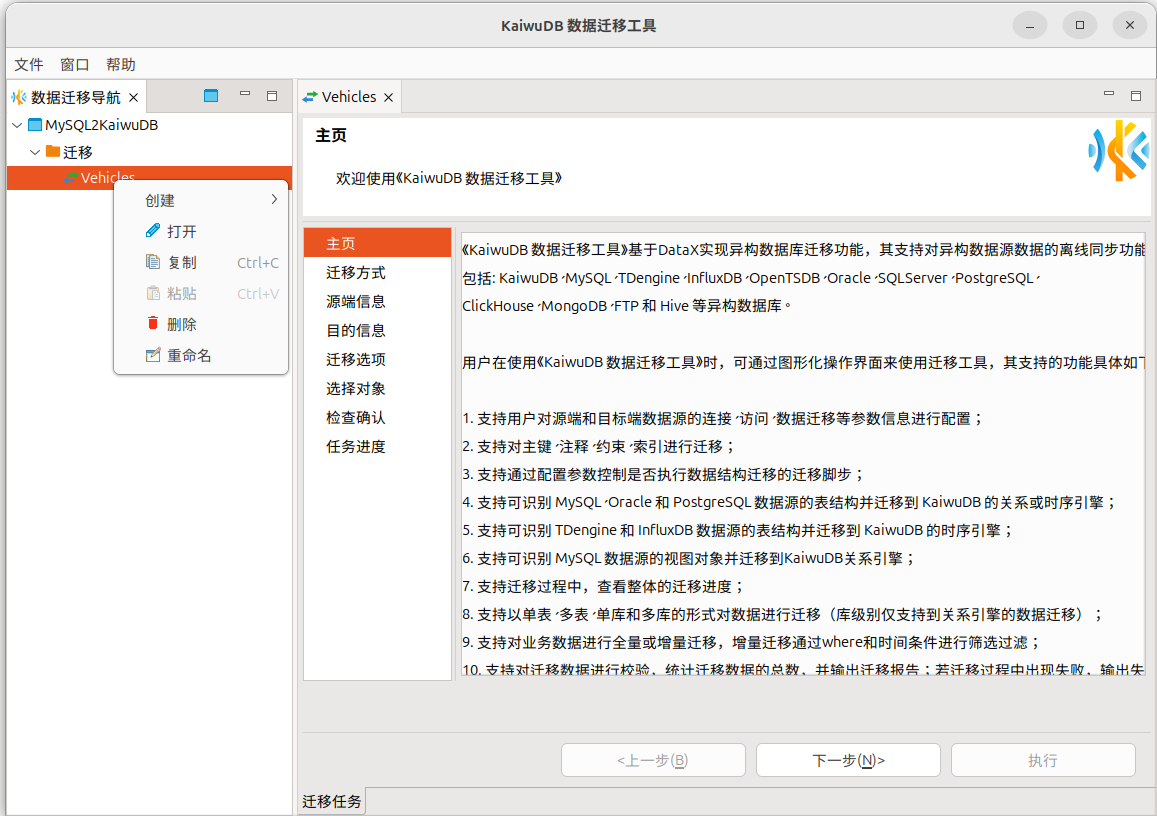
Task: Click the KaiwuDB logo in header
Action: 1118,150
